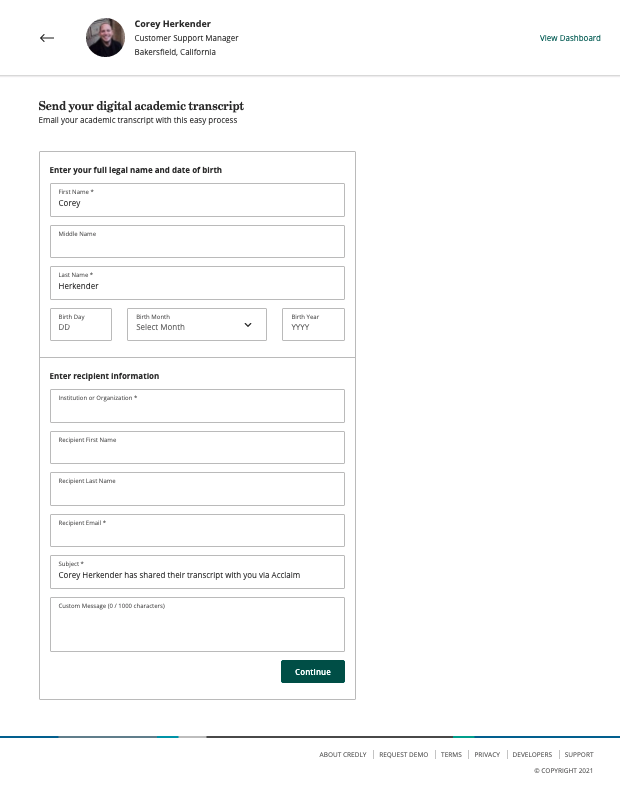Open the Request Demo footer link
This screenshot has width=620, height=788.
tap(403, 754)
